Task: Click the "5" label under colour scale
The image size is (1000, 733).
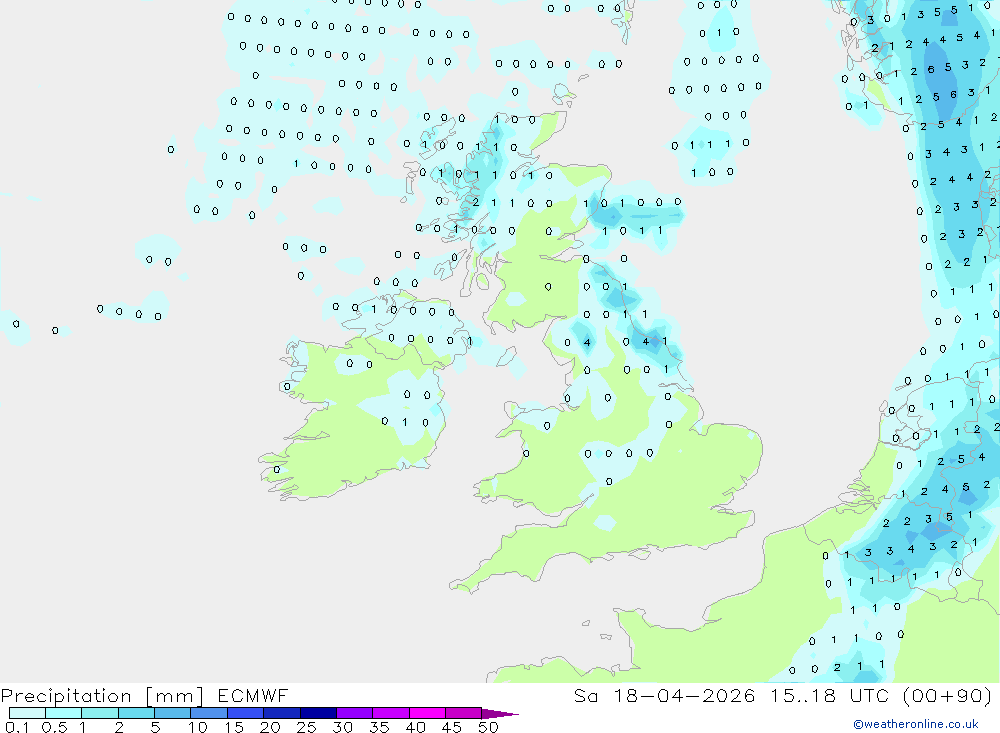Action: pos(155,727)
